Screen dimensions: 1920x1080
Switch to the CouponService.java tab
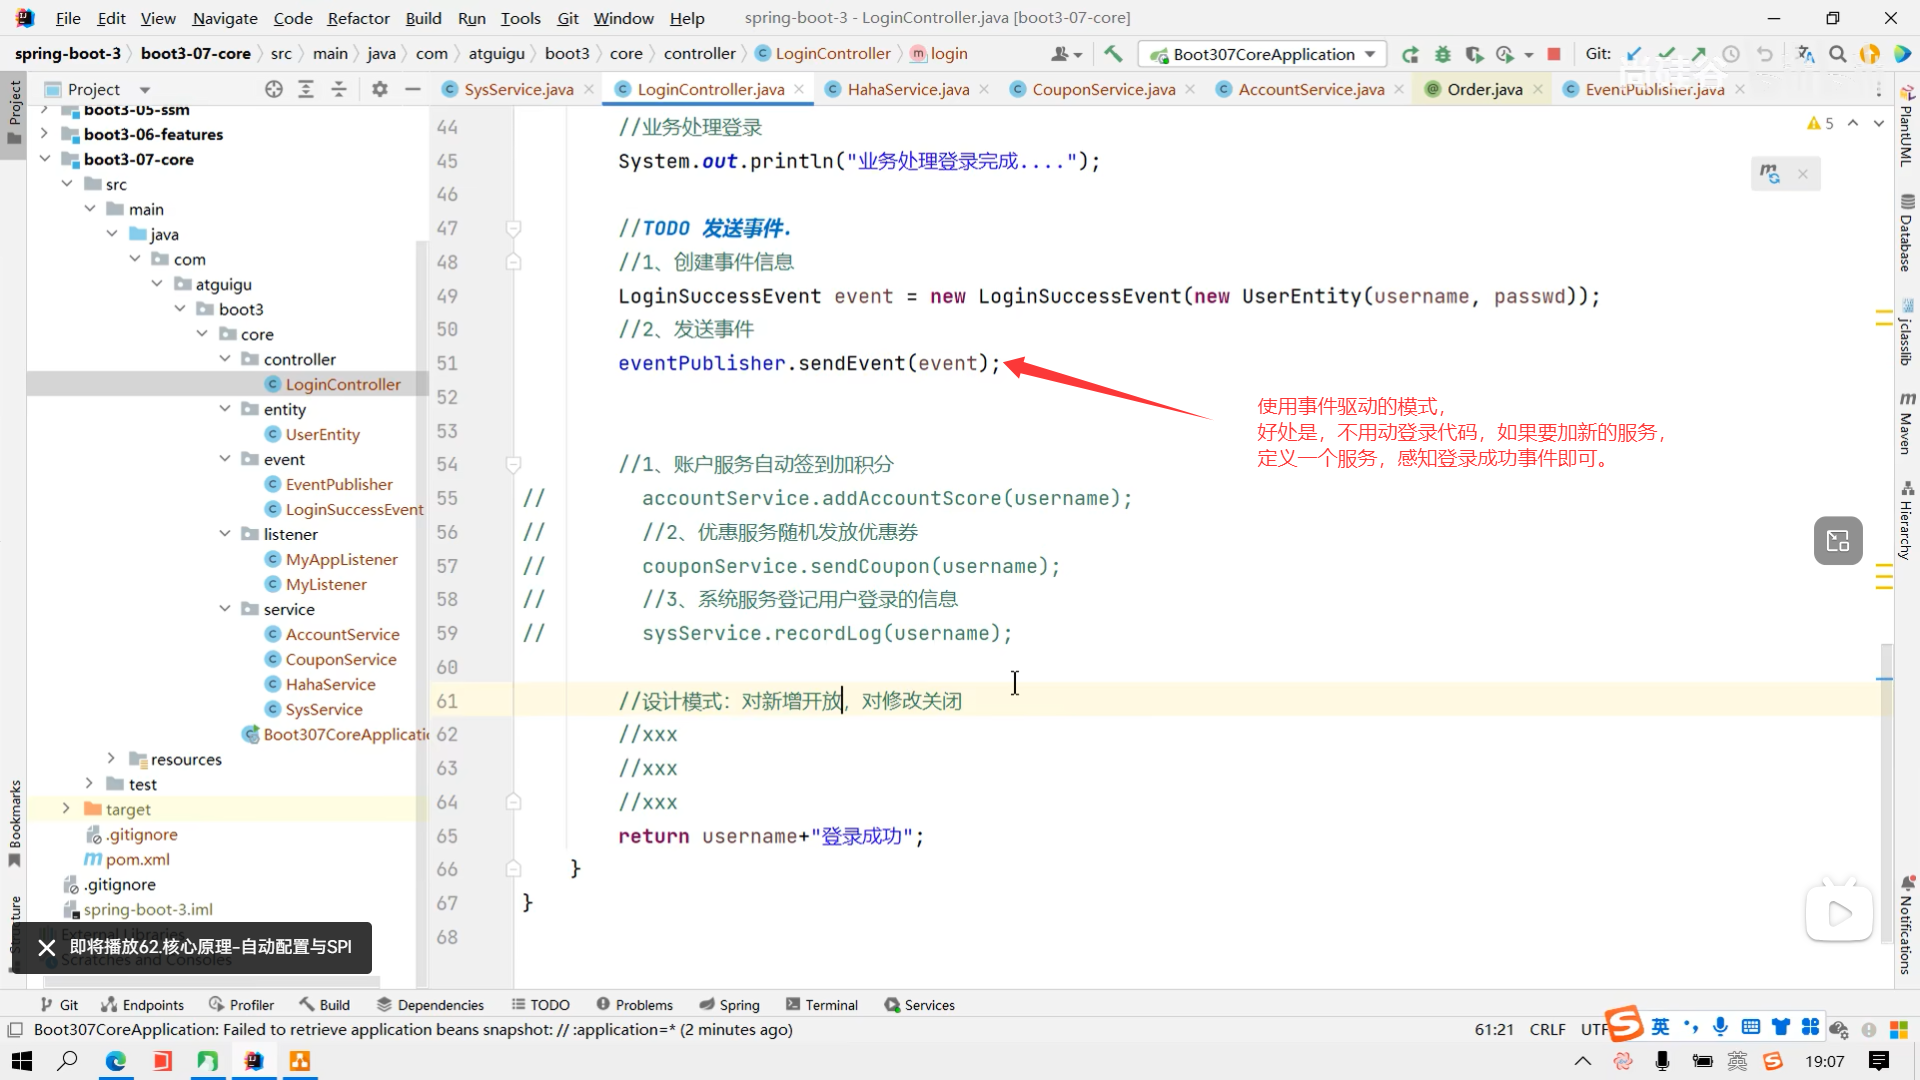point(1103,89)
